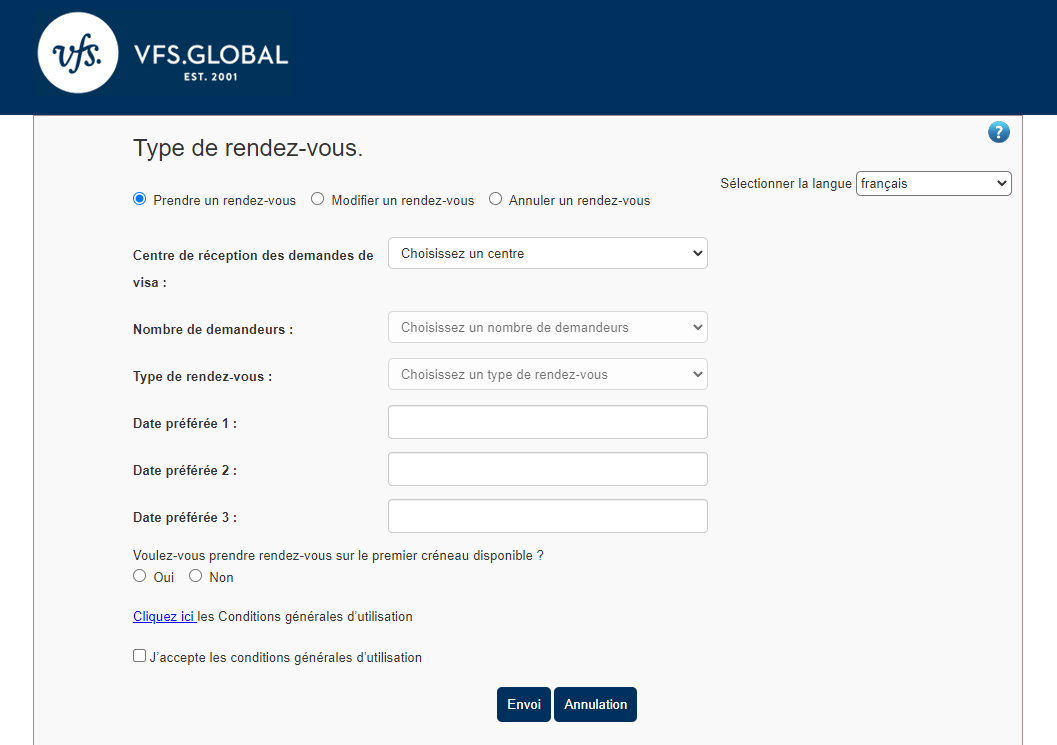Open the language selector showing français
The height and width of the screenshot is (745, 1057).
coord(933,184)
